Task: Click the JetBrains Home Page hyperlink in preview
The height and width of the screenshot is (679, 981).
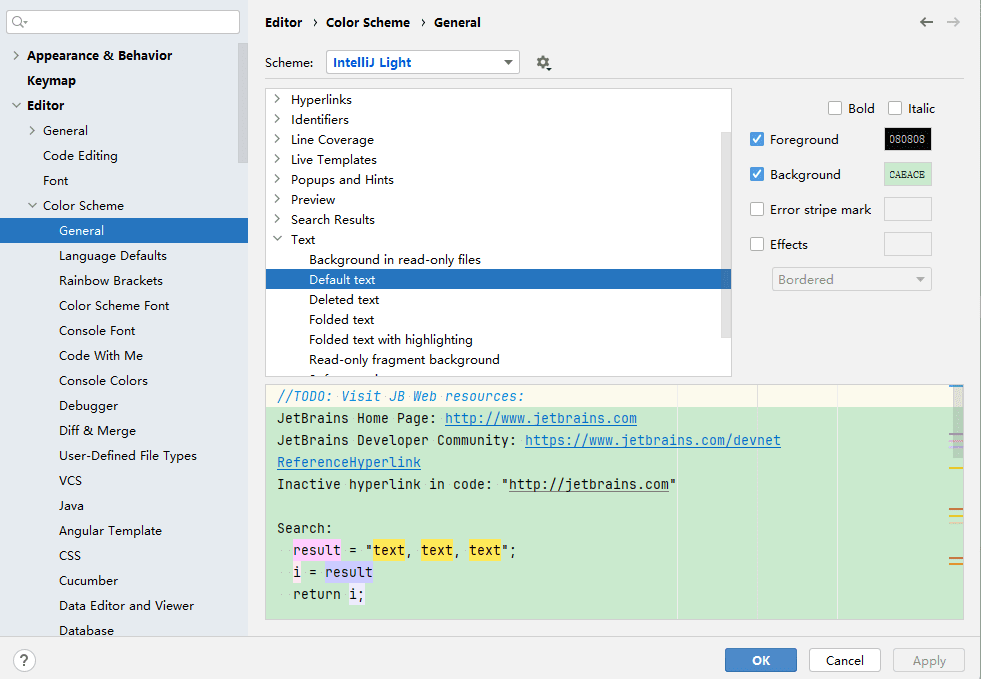Action: [540, 419]
